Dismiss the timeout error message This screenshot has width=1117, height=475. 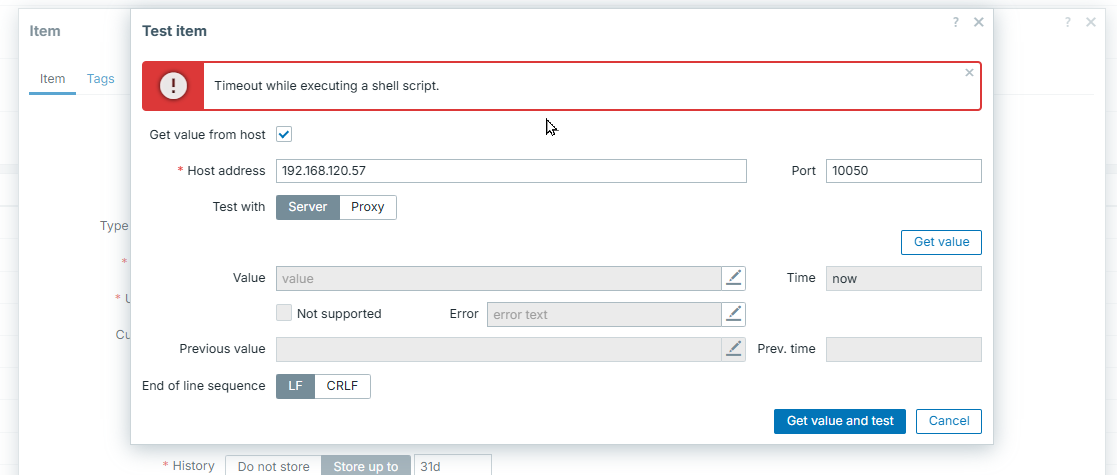pyautogui.click(x=969, y=73)
